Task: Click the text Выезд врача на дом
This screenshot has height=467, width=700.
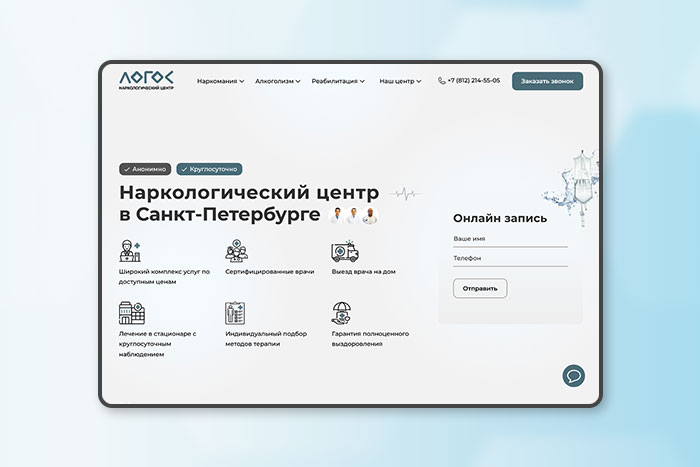Action: tap(363, 271)
